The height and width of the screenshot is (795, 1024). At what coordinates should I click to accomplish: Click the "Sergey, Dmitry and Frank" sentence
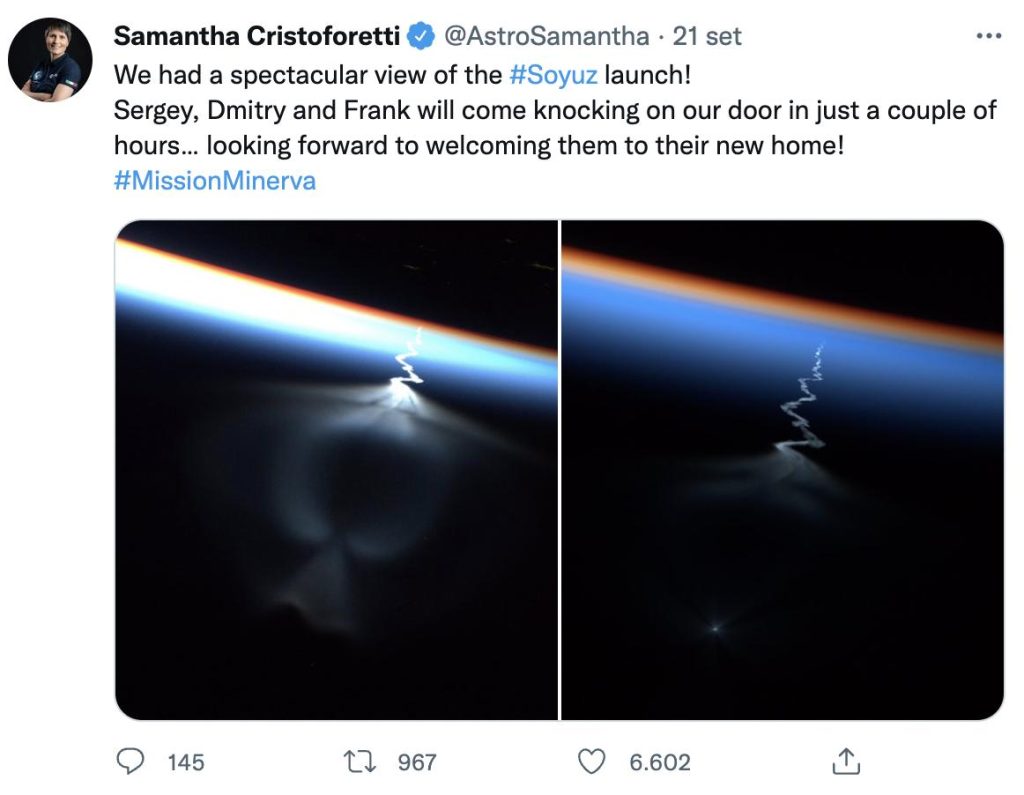click(x=400, y=110)
